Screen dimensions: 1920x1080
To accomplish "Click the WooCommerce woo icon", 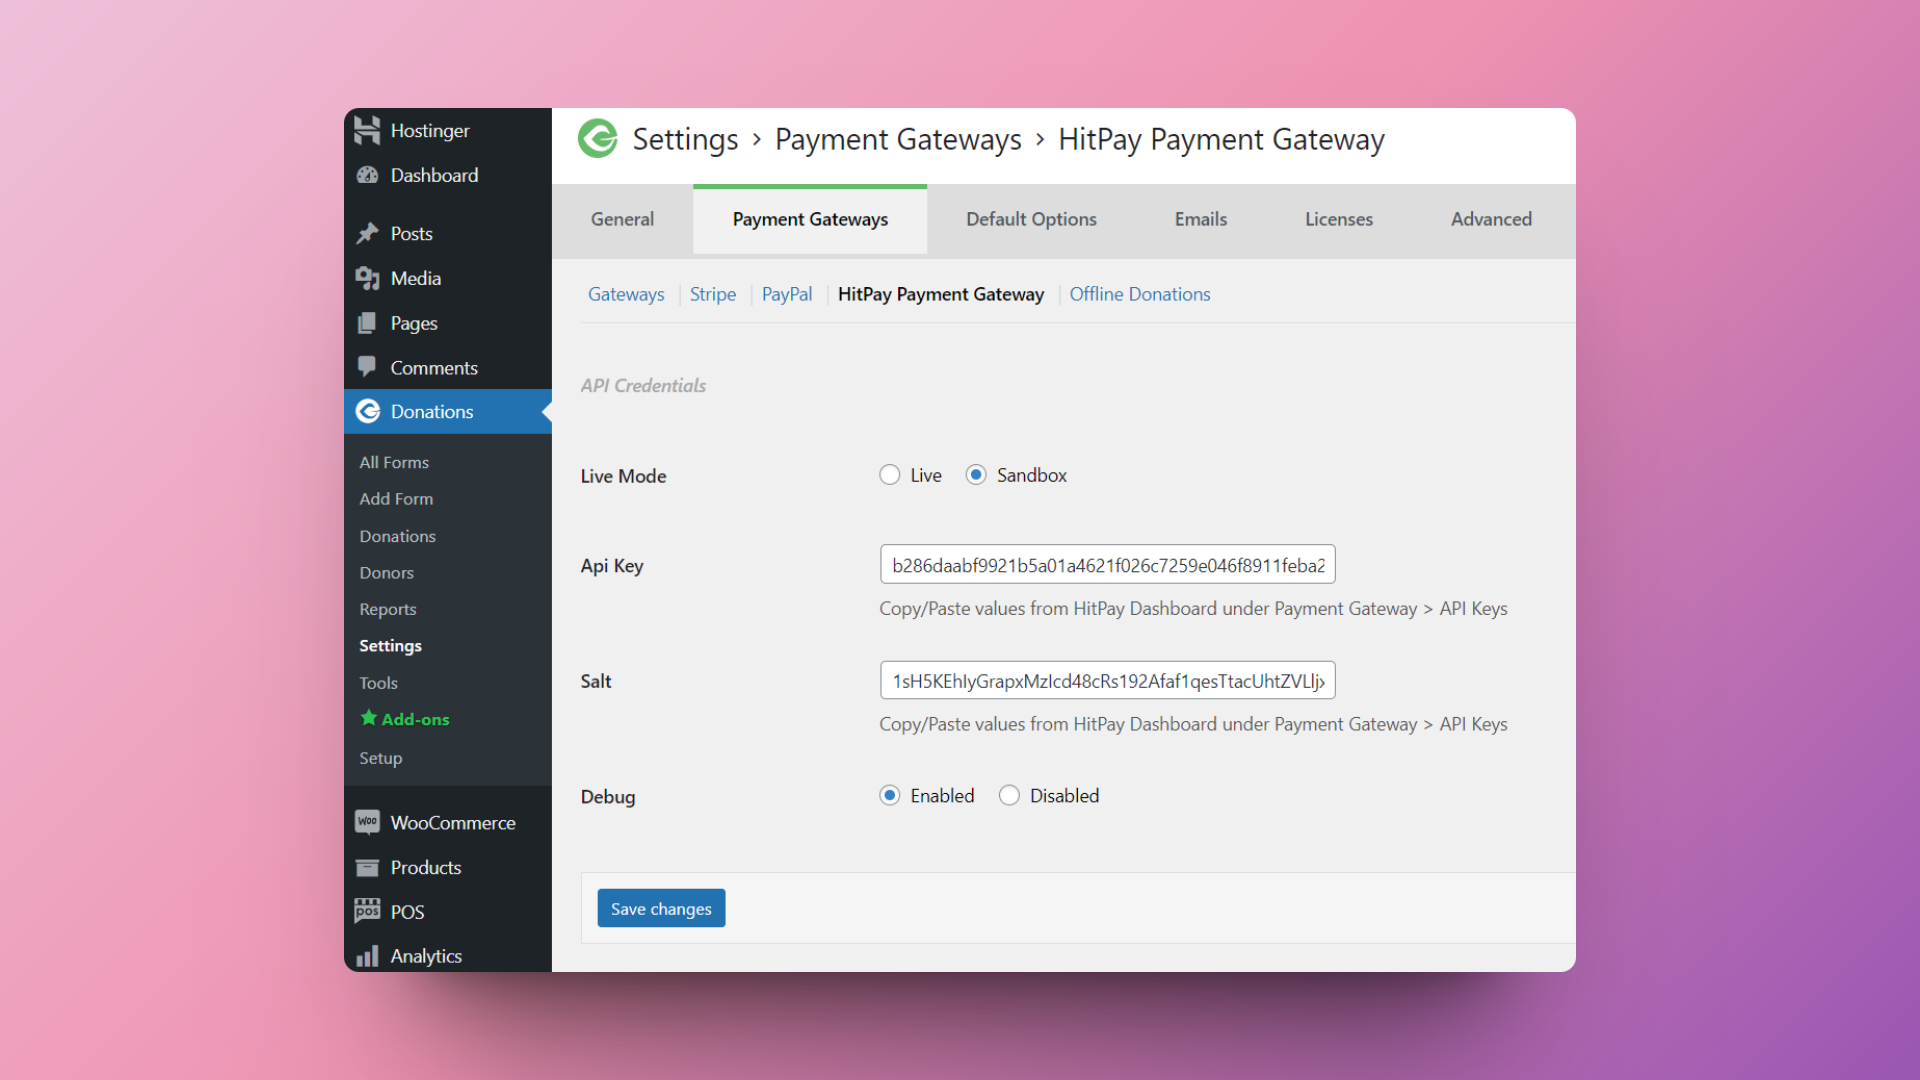I will click(x=367, y=822).
